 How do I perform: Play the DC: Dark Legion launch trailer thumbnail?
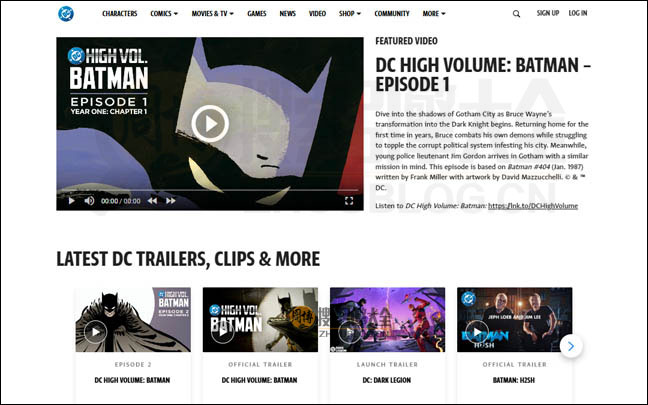(x=350, y=332)
